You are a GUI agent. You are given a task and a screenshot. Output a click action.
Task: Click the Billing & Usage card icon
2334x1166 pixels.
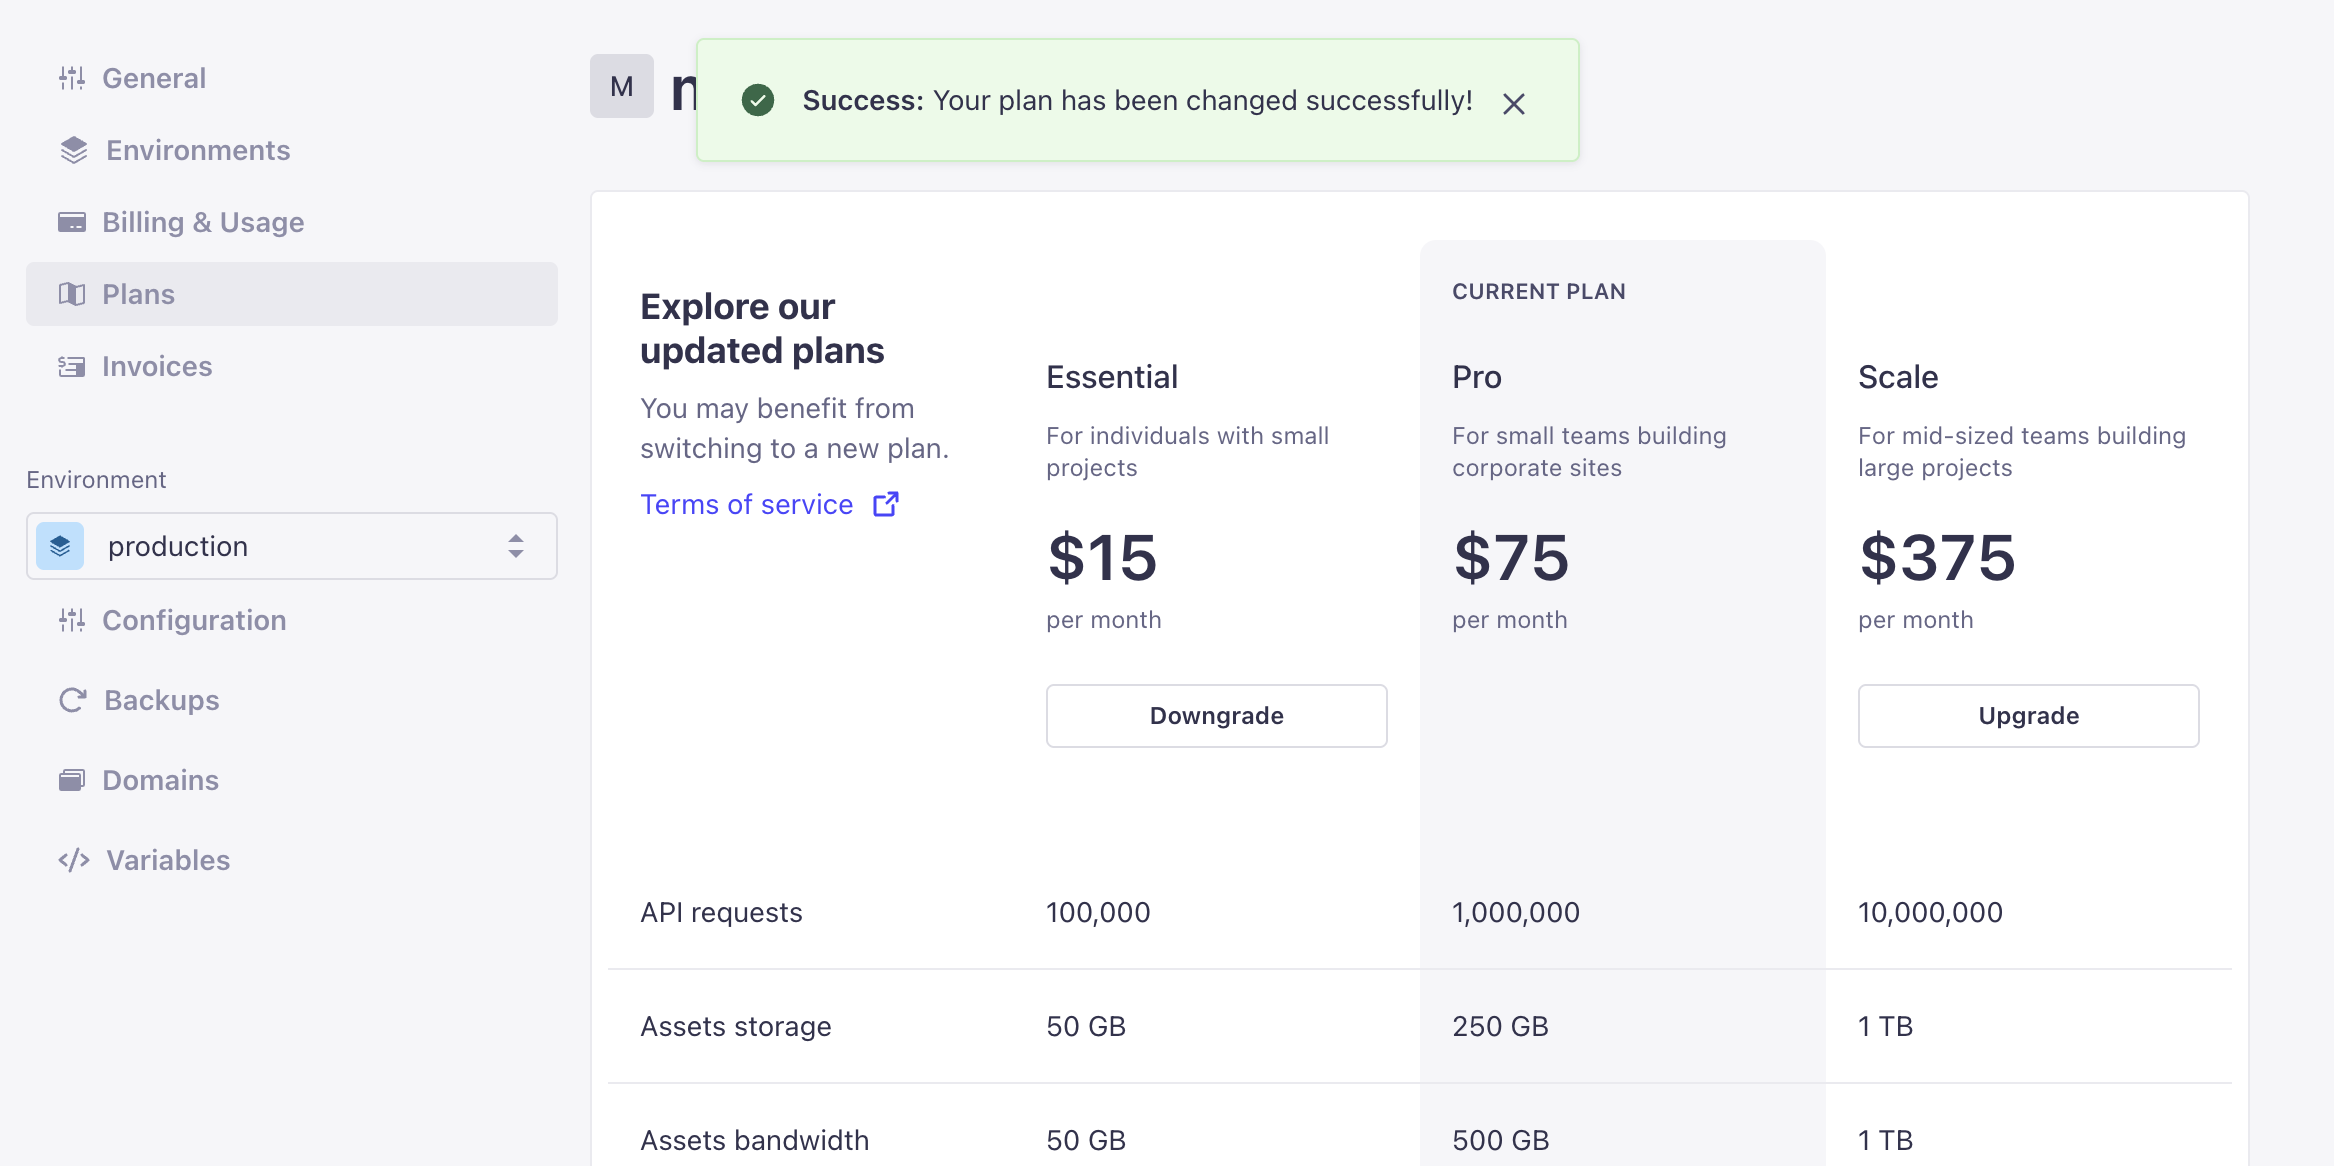[72, 222]
